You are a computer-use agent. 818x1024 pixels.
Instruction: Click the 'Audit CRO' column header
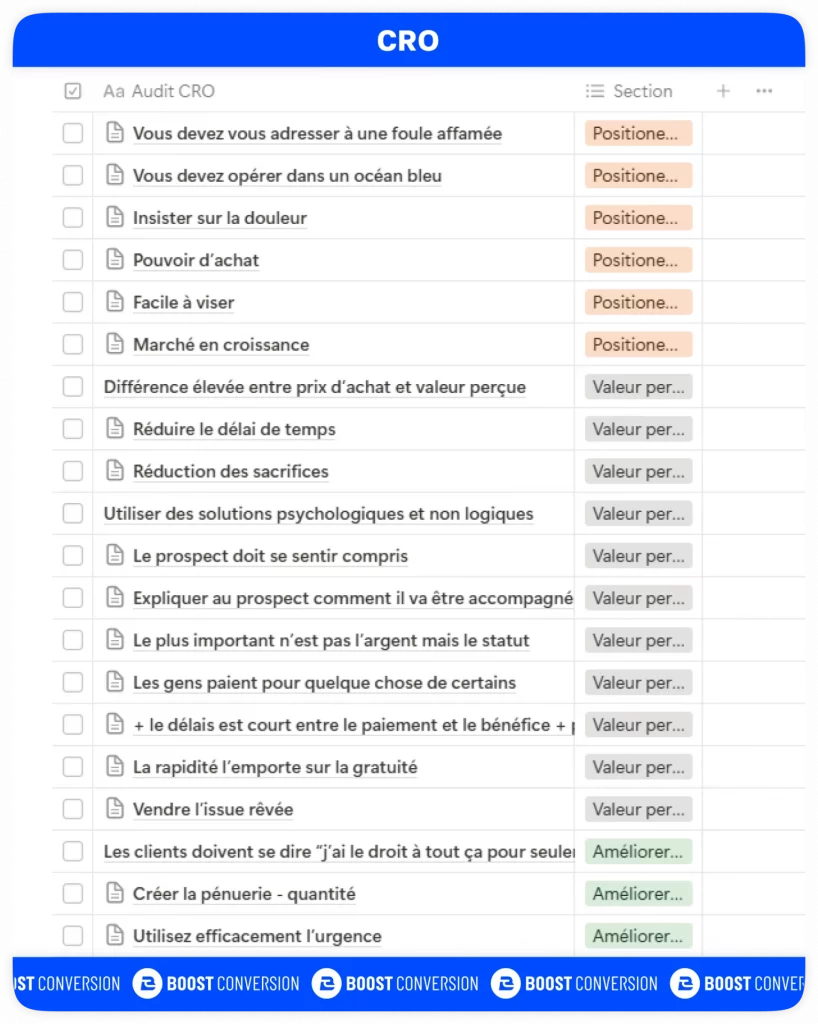[170, 91]
